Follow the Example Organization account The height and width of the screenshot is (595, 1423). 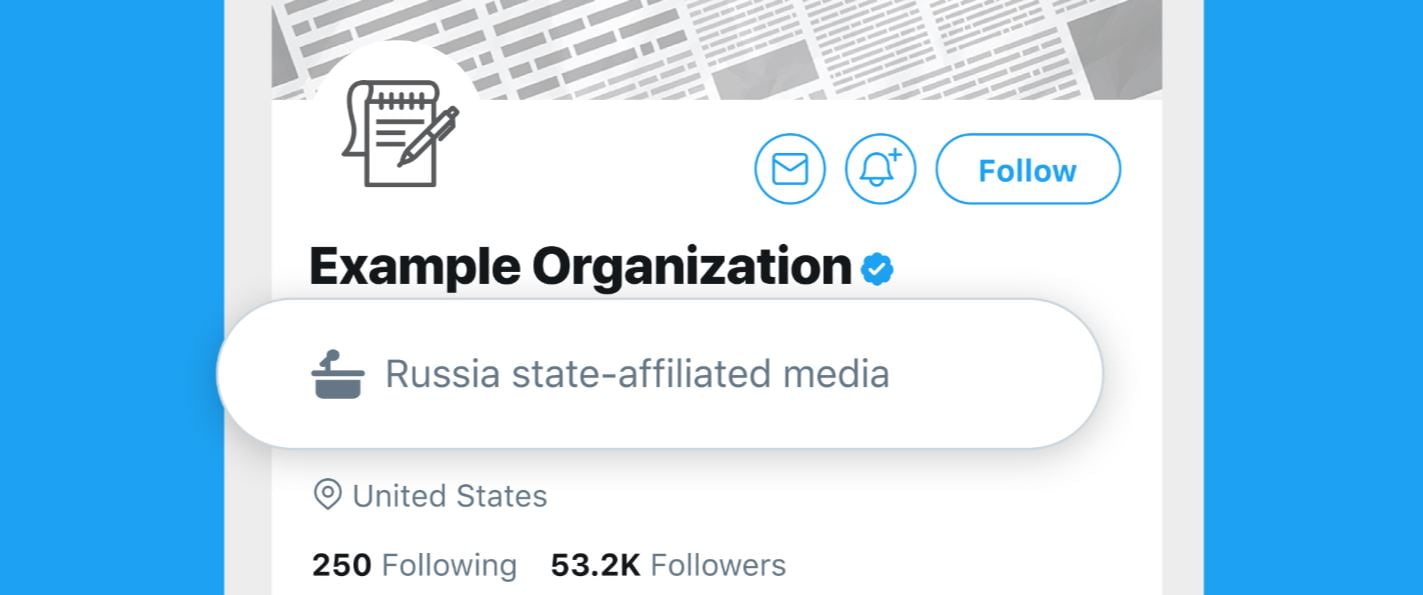[x=1027, y=170]
